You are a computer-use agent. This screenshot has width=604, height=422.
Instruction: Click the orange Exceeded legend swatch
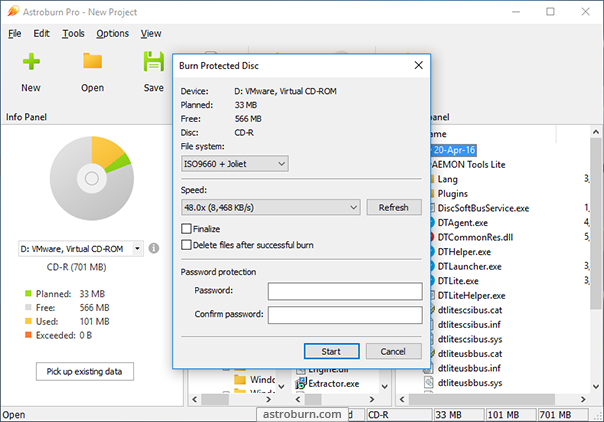(28, 335)
